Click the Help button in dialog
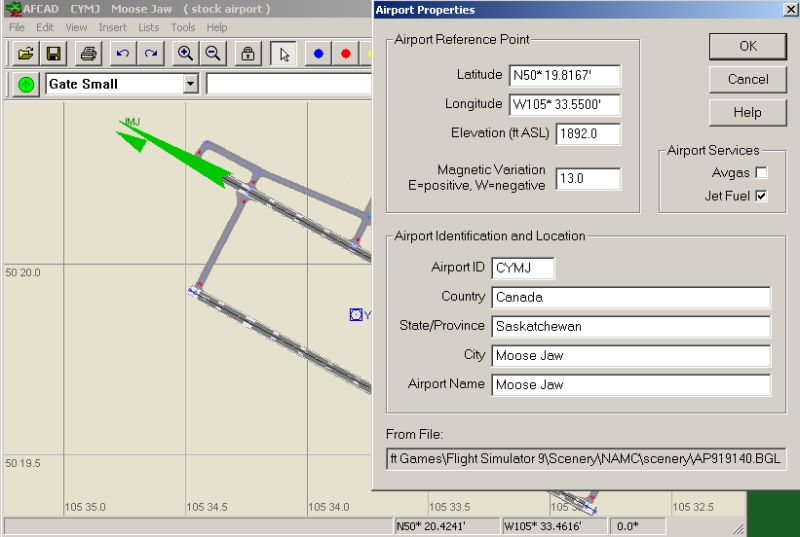Image resolution: width=800 pixels, height=537 pixels. pos(747,112)
